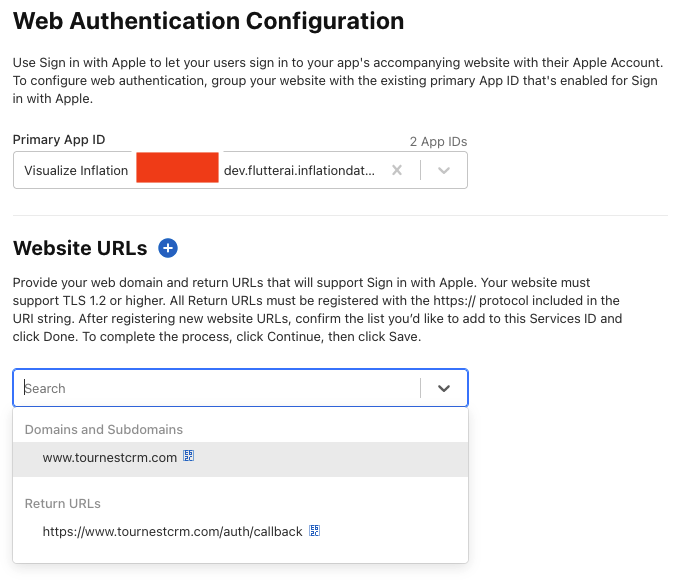
Task: Click the Primary App ID field label
Action: pos(59,140)
